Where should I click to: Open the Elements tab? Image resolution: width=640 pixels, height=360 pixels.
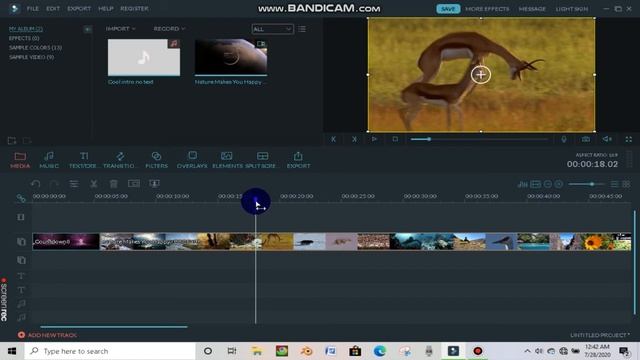[x=227, y=160]
